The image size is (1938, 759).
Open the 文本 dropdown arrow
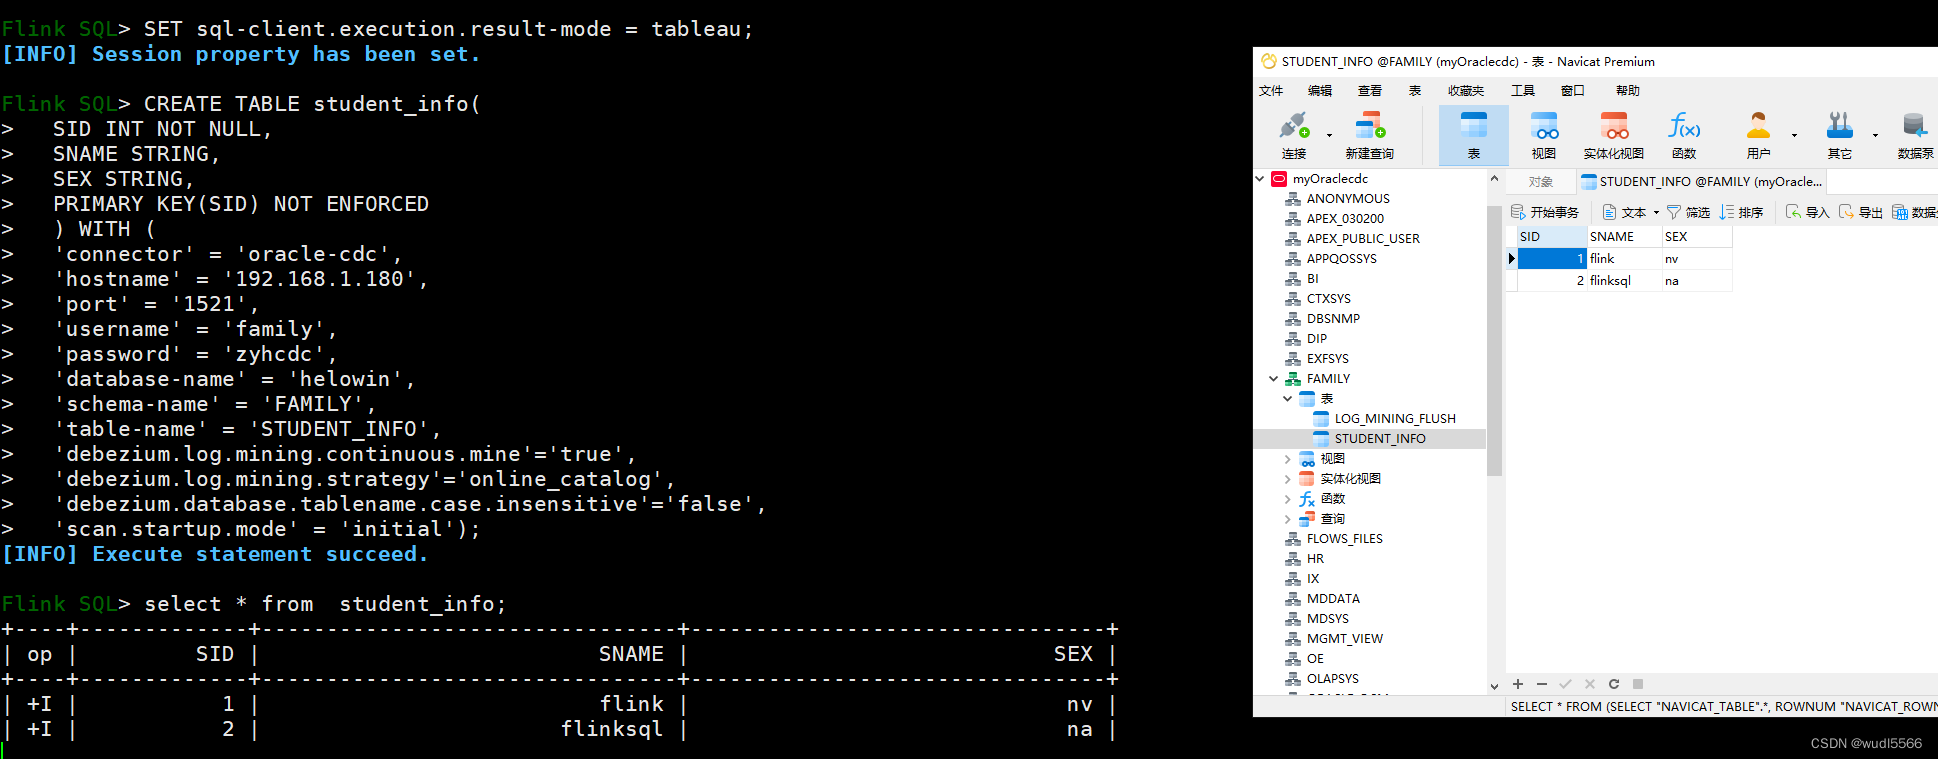click(1656, 212)
